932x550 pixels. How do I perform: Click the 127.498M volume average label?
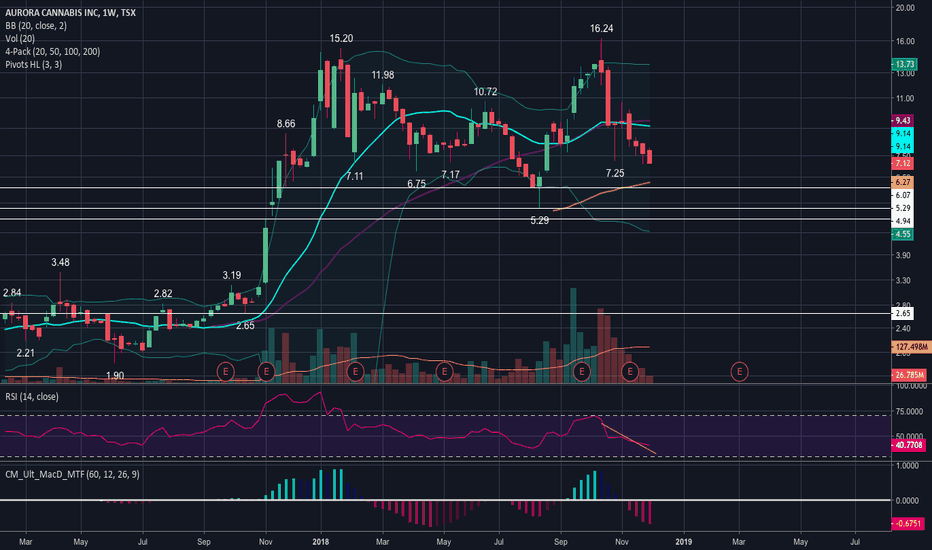912,347
